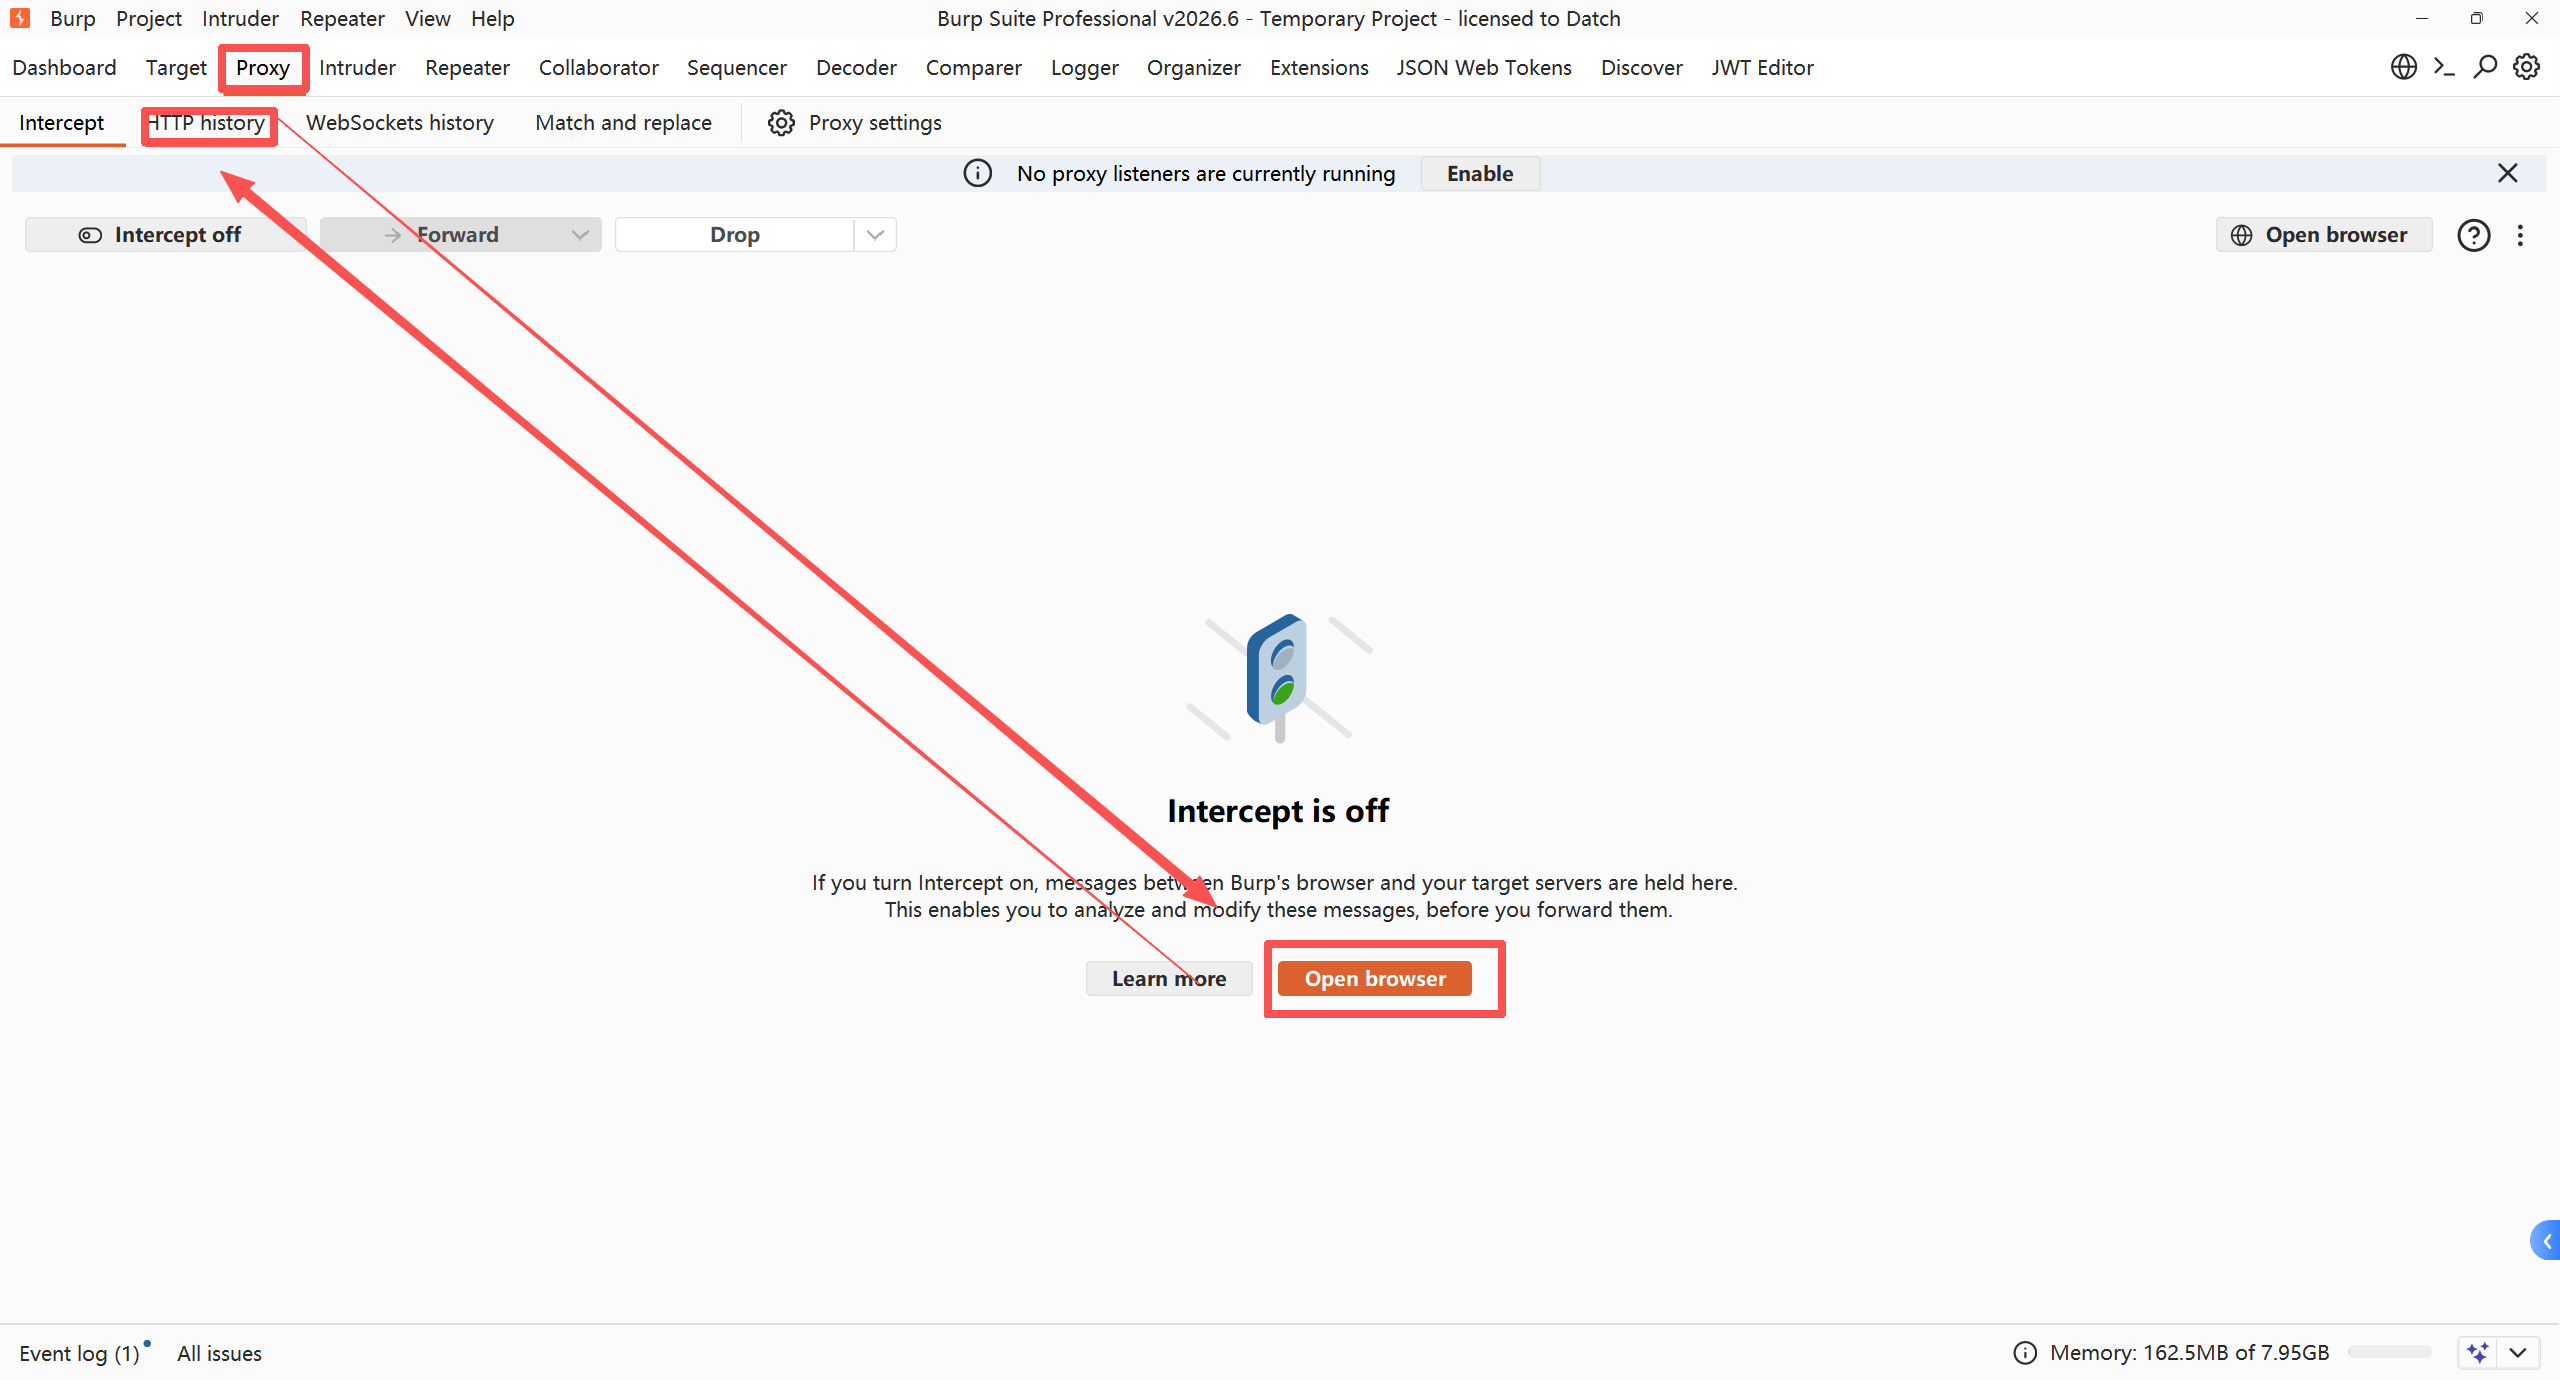The width and height of the screenshot is (2560, 1380).
Task: Switch to the Decoder tab
Action: pyautogui.click(x=856, y=67)
